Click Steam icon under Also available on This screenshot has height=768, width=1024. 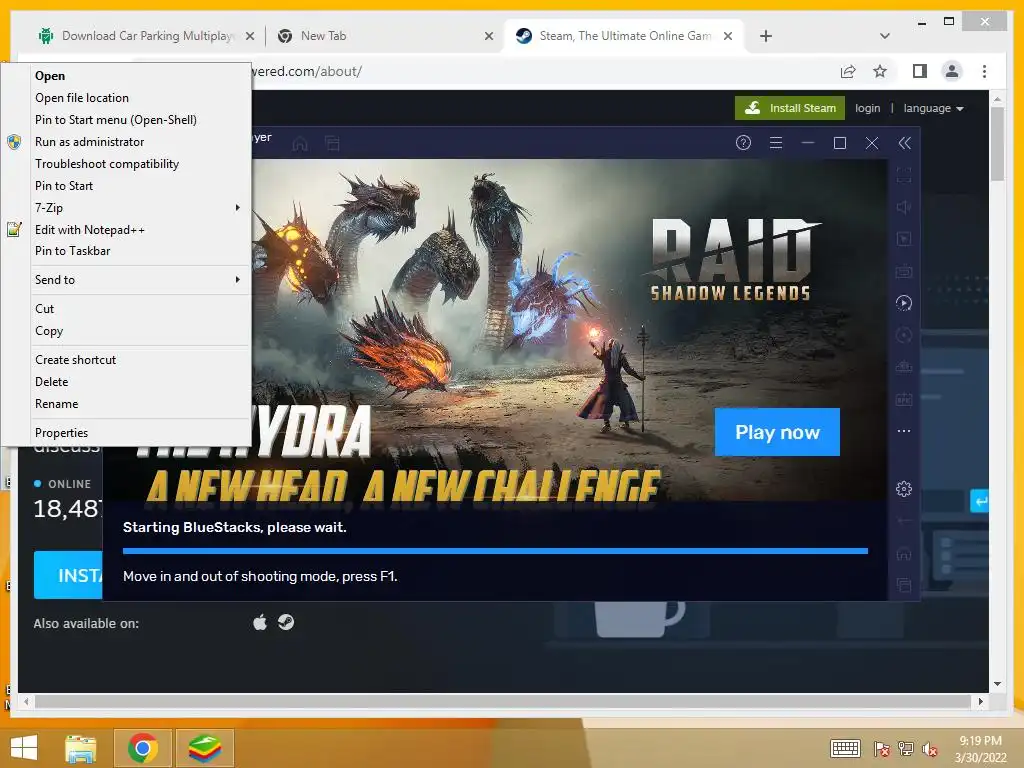pyautogui.click(x=286, y=622)
